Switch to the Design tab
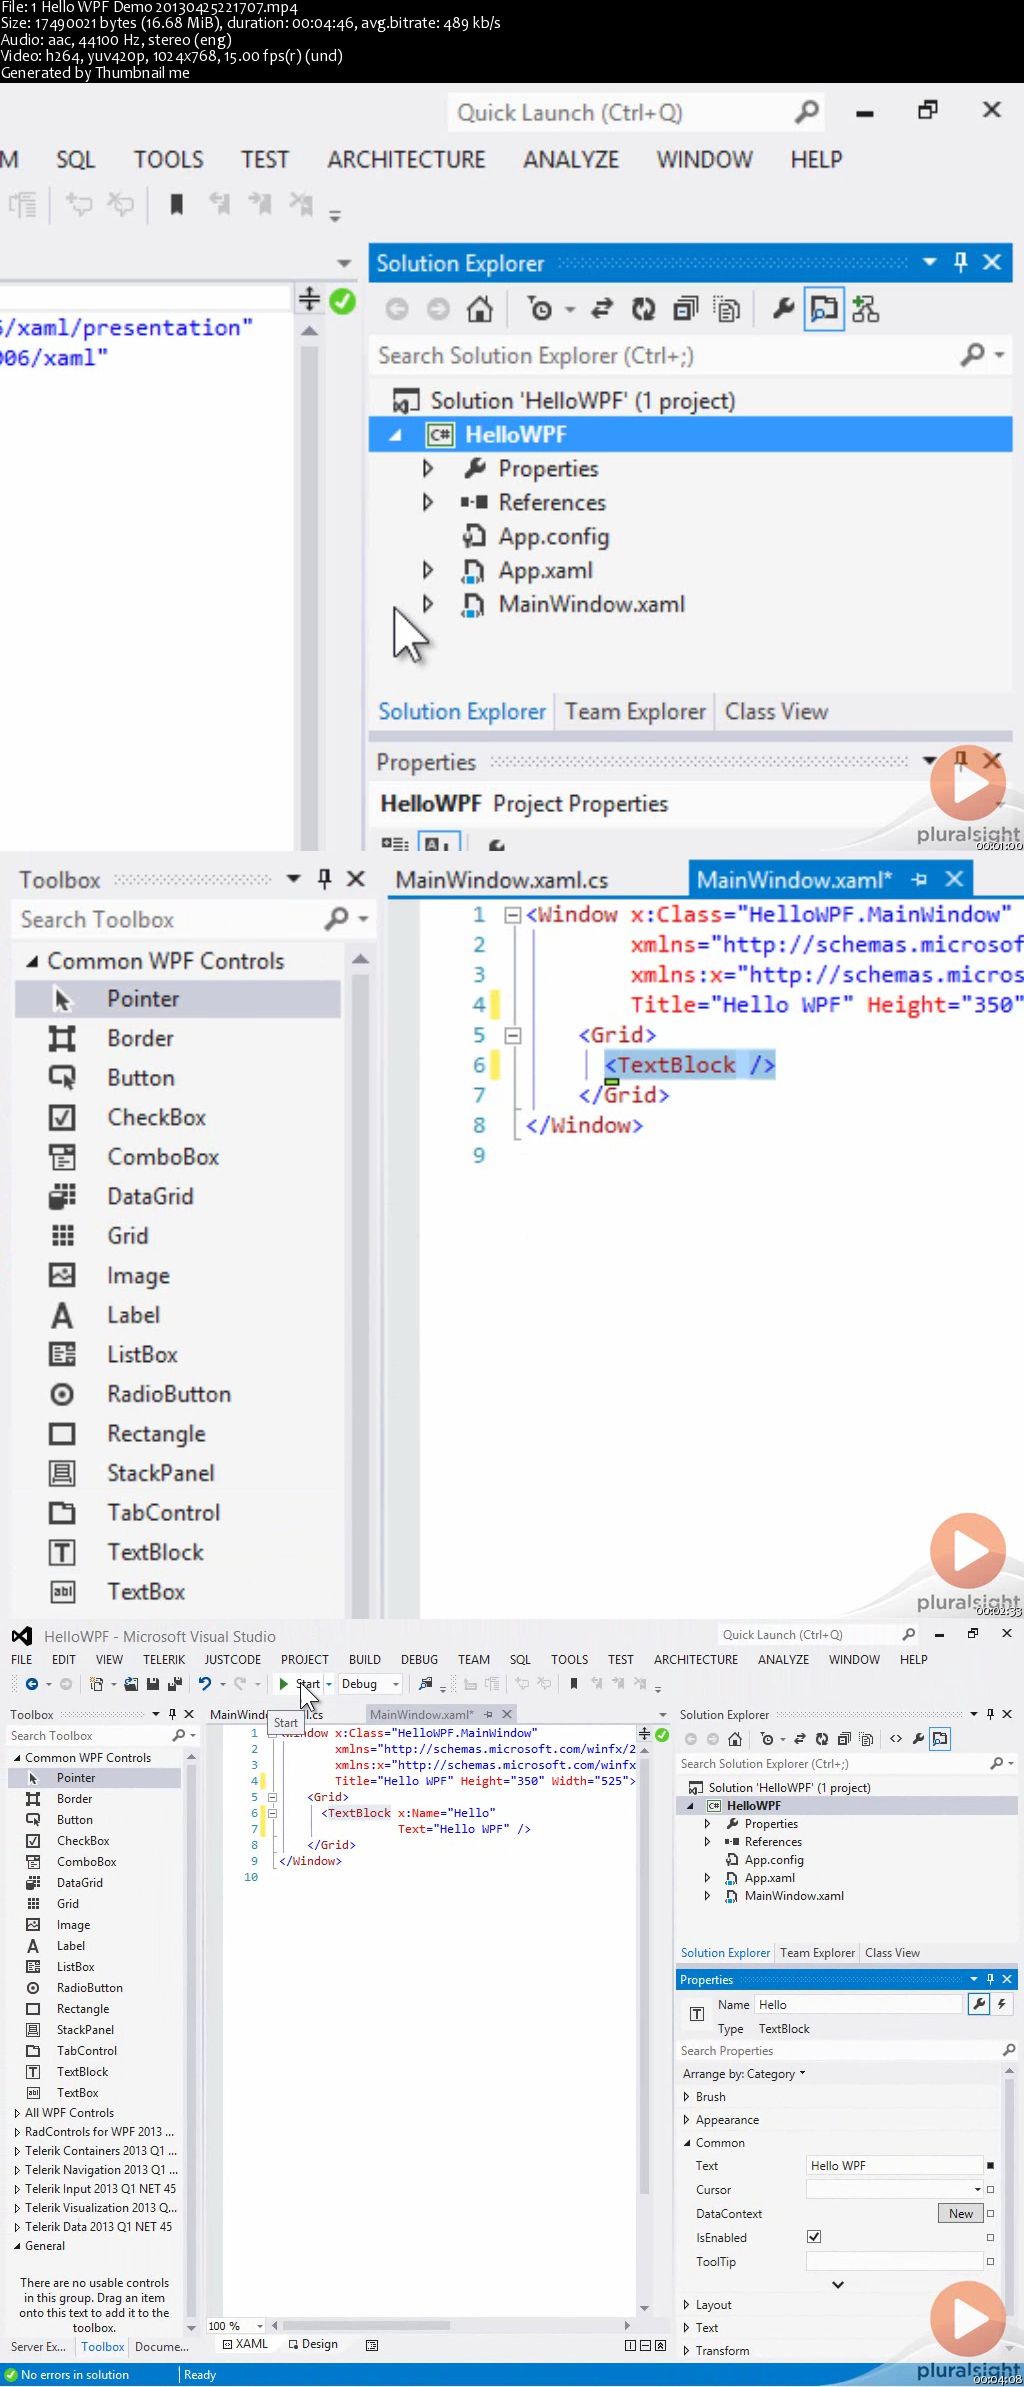1024x2387 pixels. pyautogui.click(x=313, y=2344)
